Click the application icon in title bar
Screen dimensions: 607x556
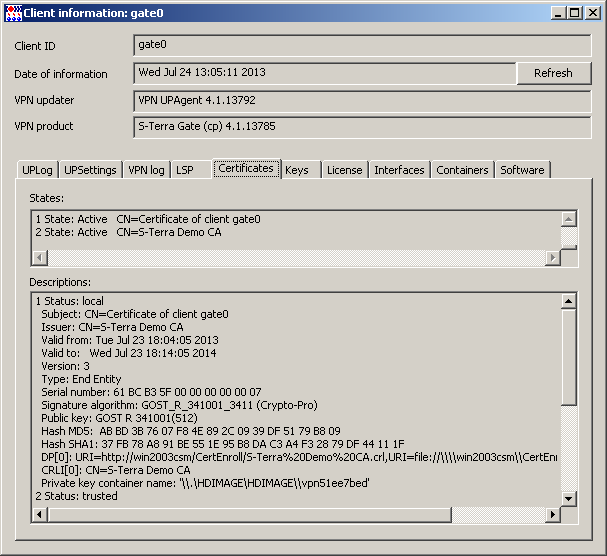coord(14,13)
